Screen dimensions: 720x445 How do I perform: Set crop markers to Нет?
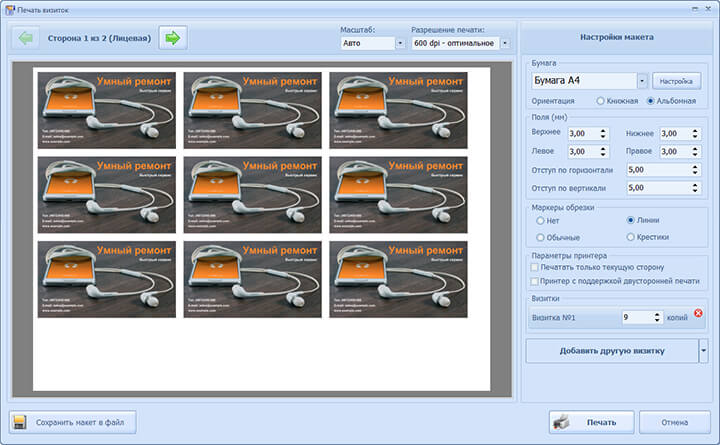coord(541,220)
